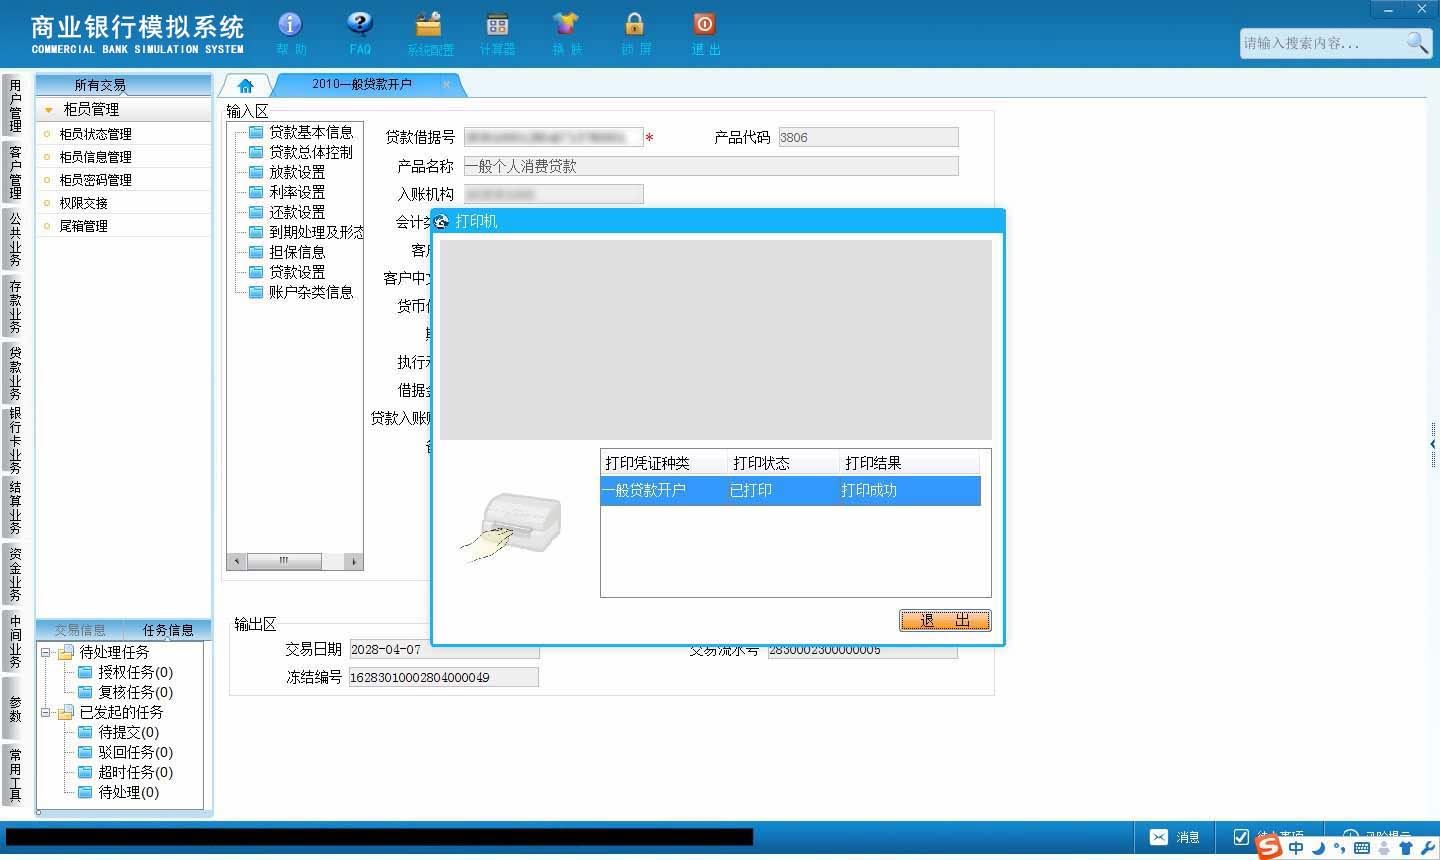
Task: Open the 用户管理 side tab
Action: [x=15, y=106]
